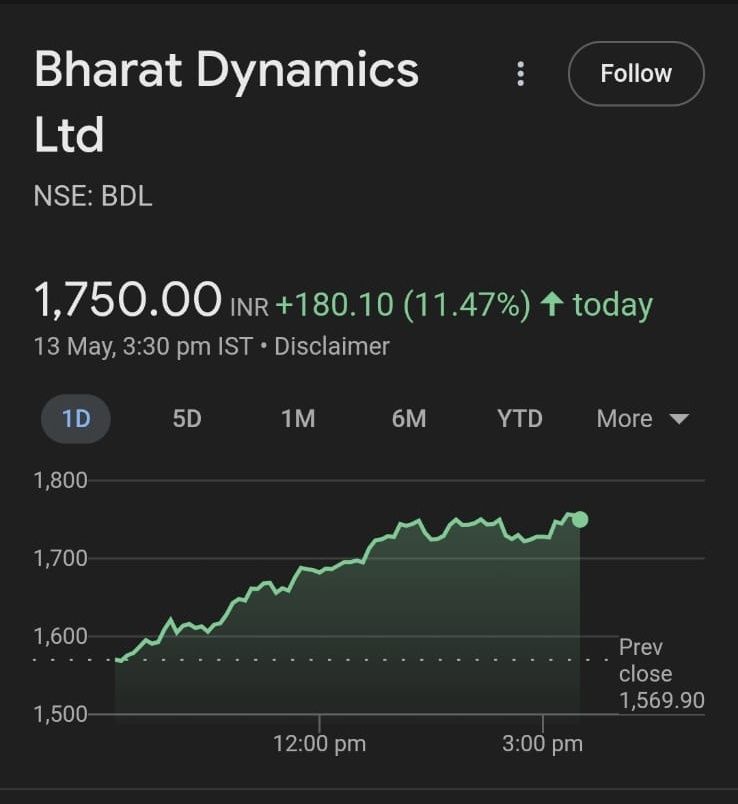The width and height of the screenshot is (738, 804).
Task: Click the Prev close 1,569.90 label
Action: pos(662,674)
